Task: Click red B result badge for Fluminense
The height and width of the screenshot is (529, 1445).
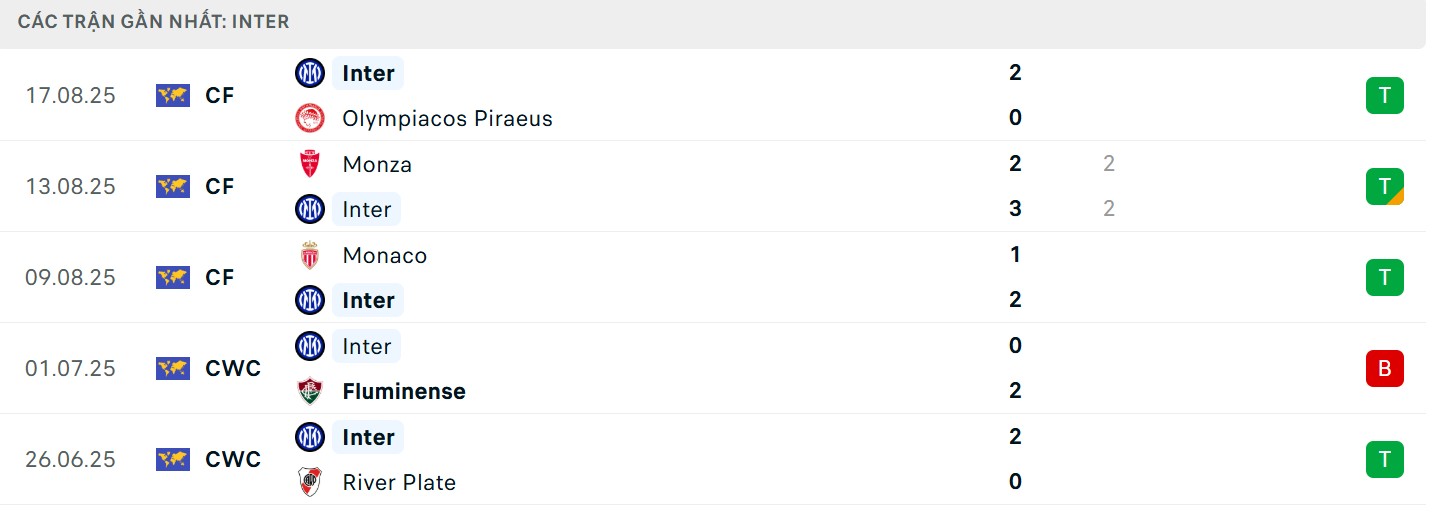Action: point(1384,368)
